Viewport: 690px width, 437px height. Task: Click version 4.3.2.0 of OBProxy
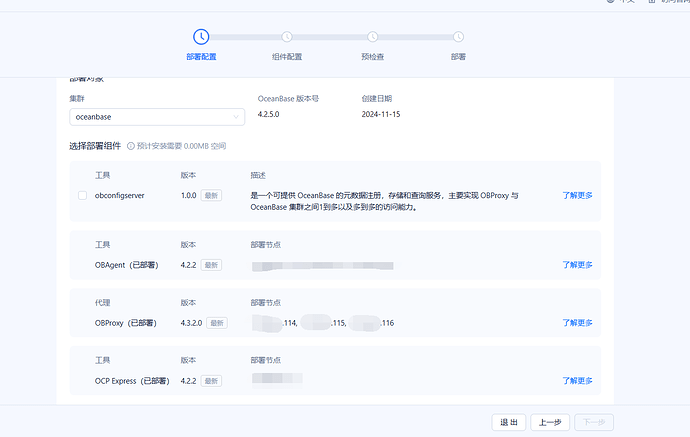pyautogui.click(x=191, y=323)
